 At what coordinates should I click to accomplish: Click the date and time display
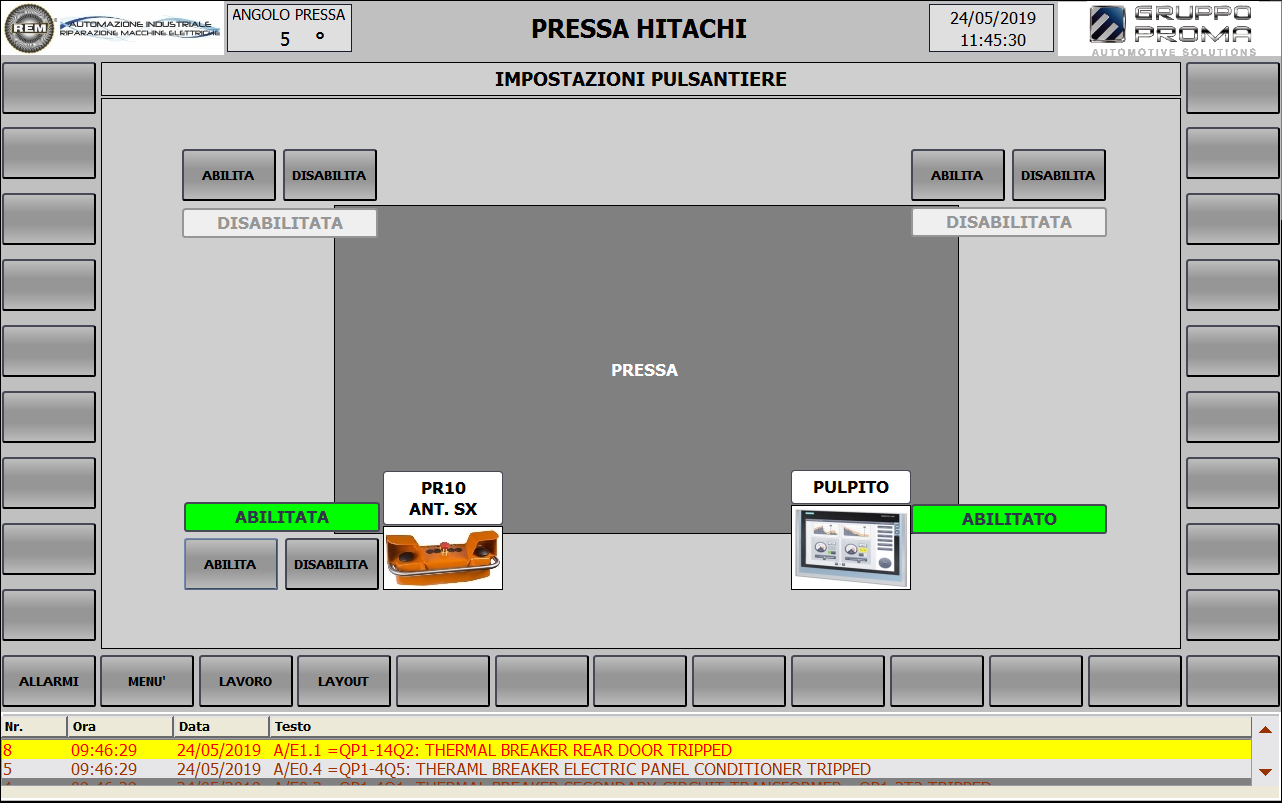pyautogui.click(x=992, y=28)
